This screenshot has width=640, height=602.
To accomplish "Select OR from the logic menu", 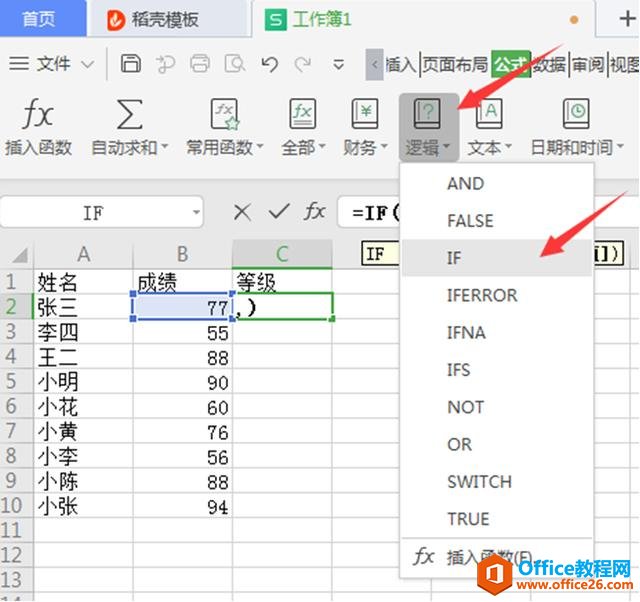I will pyautogui.click(x=497, y=444).
